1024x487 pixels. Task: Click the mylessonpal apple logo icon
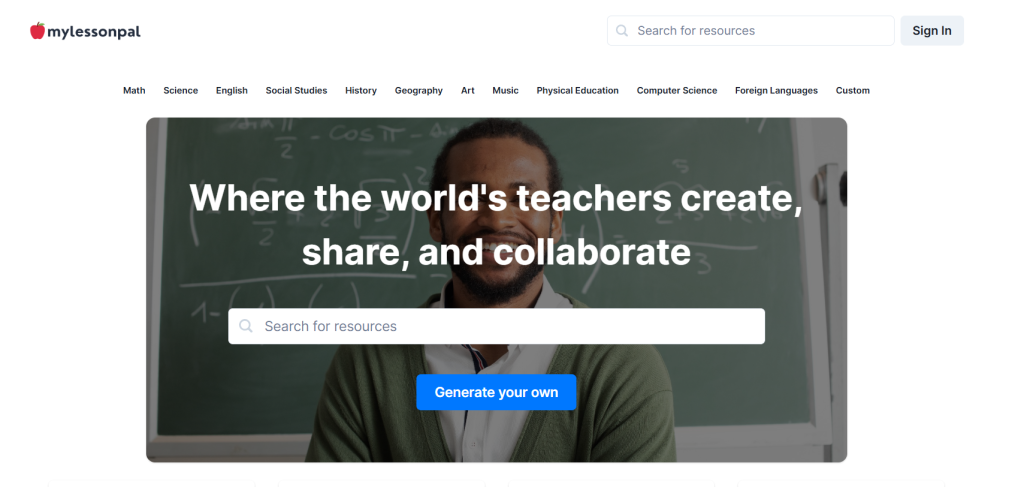click(37, 31)
